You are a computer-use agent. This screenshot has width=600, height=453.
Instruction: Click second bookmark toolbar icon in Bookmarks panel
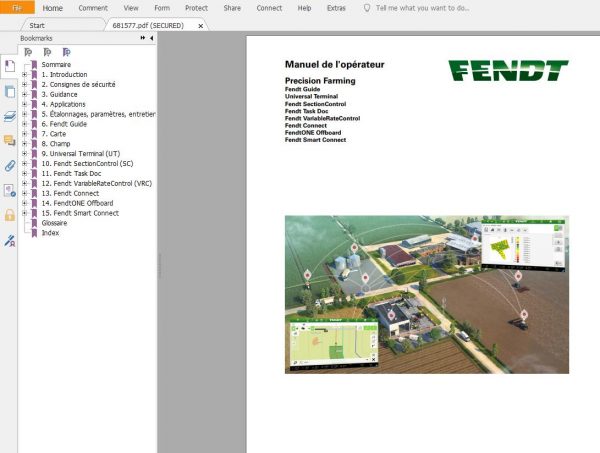pyautogui.click(x=47, y=52)
